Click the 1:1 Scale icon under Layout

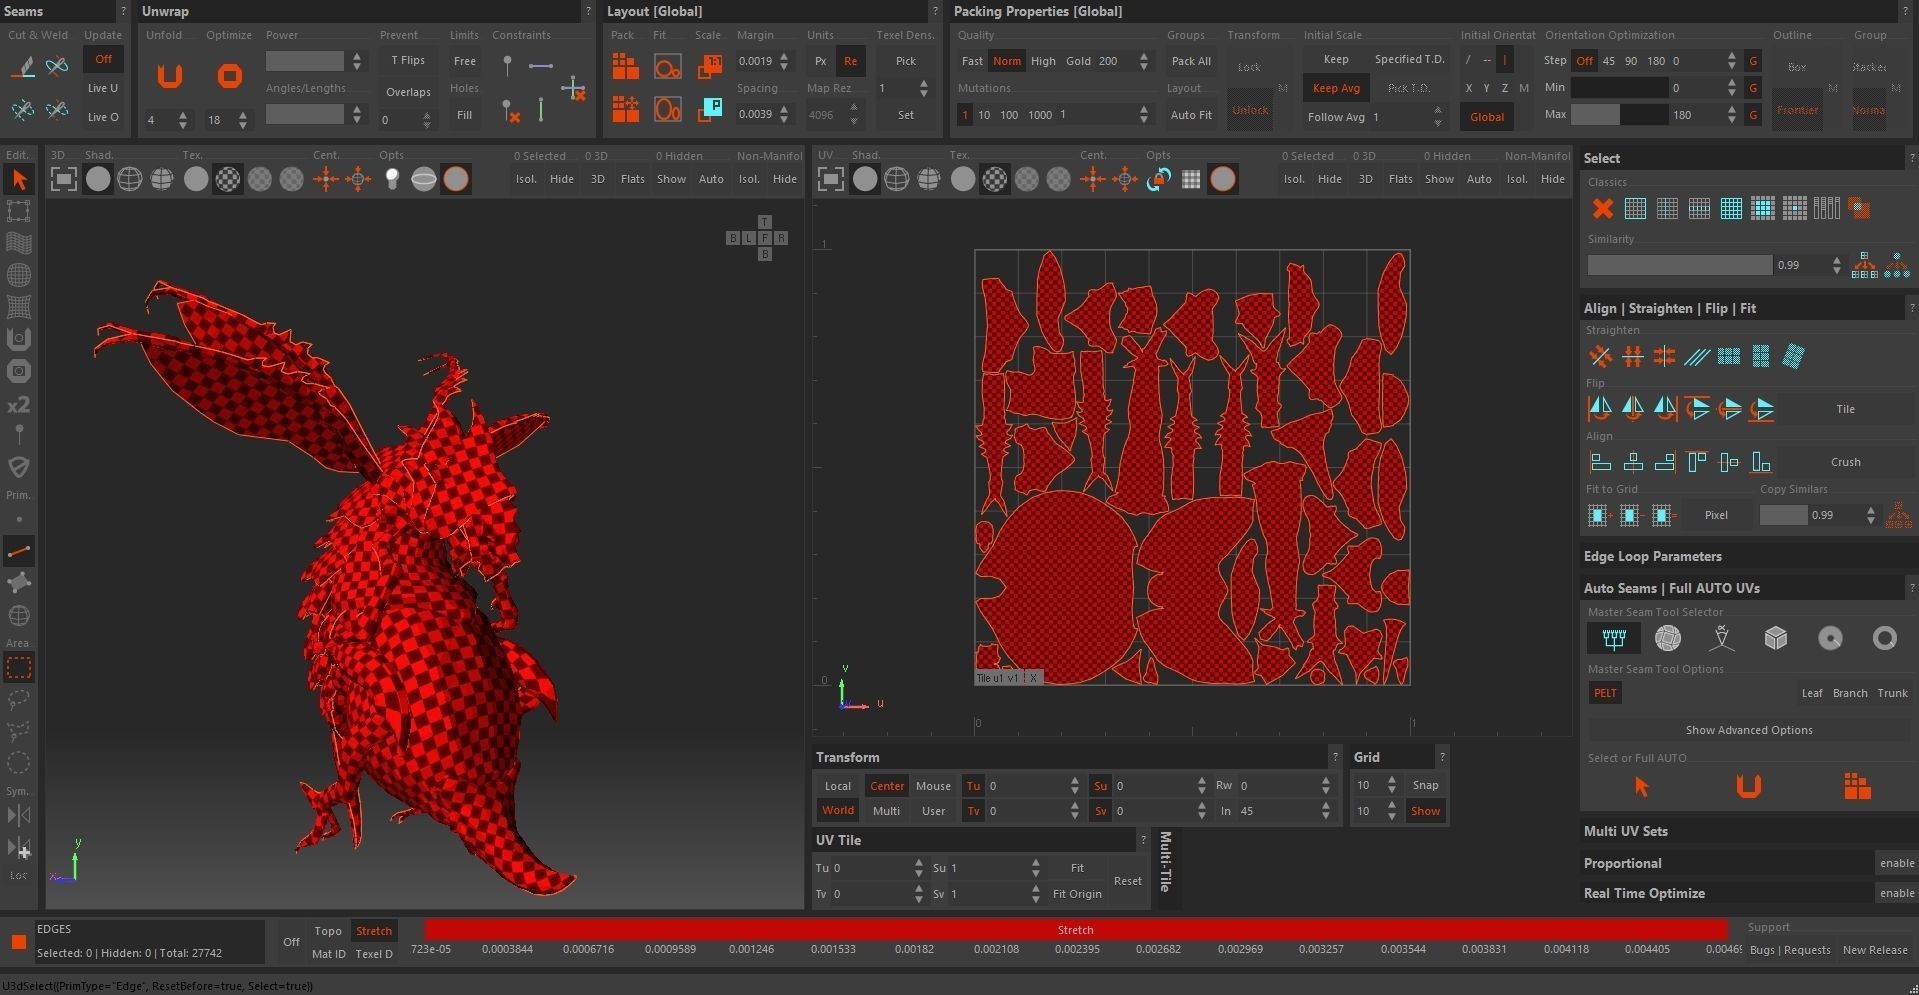coord(710,67)
